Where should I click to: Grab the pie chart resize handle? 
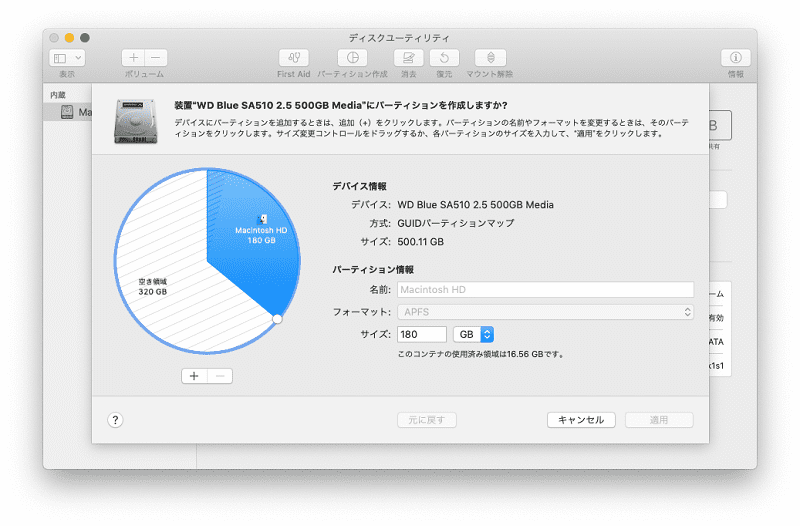pyautogui.click(x=277, y=319)
